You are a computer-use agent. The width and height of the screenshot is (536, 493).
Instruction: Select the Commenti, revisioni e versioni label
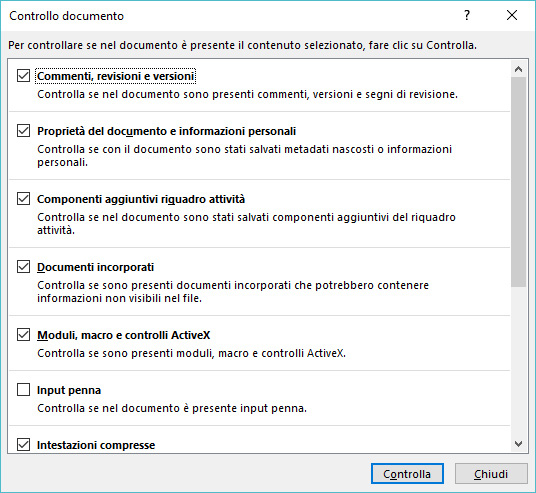(116, 76)
